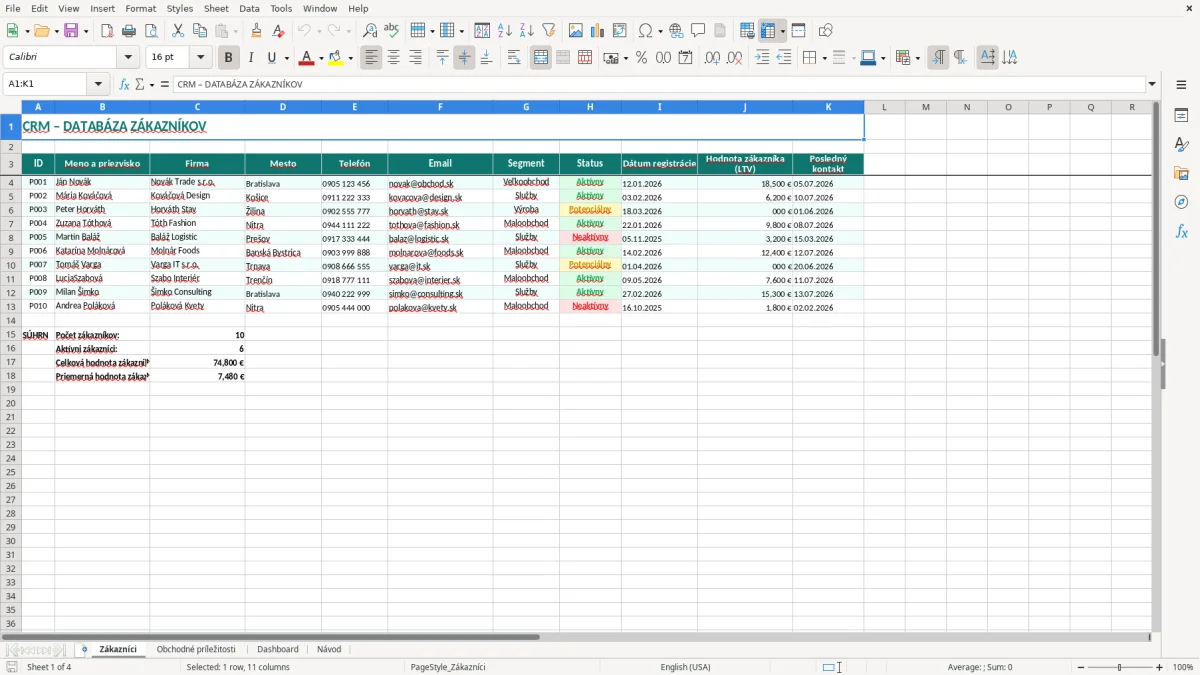This screenshot has height=675, width=1200.
Task: Open the Function Wizard fx icon
Action: click(125, 84)
